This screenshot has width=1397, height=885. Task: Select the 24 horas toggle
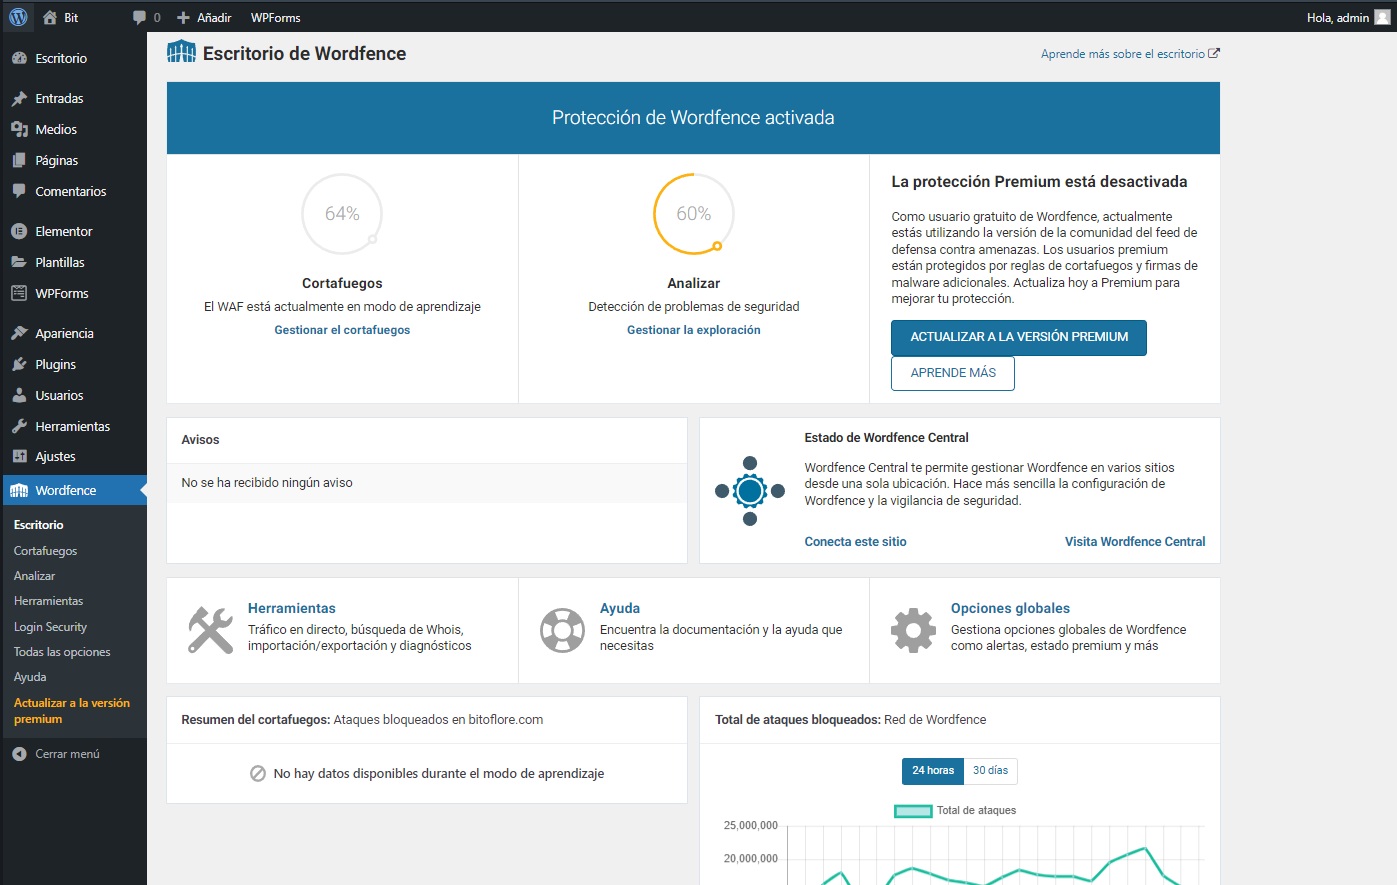point(933,770)
